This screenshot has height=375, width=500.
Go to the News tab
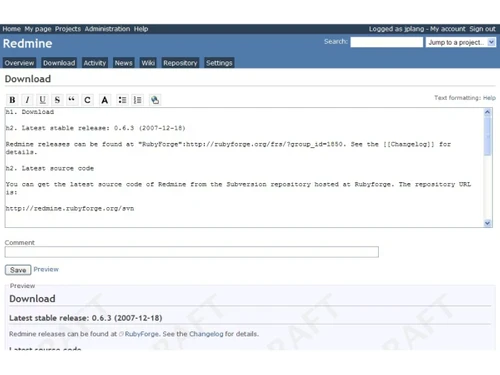tap(123, 63)
